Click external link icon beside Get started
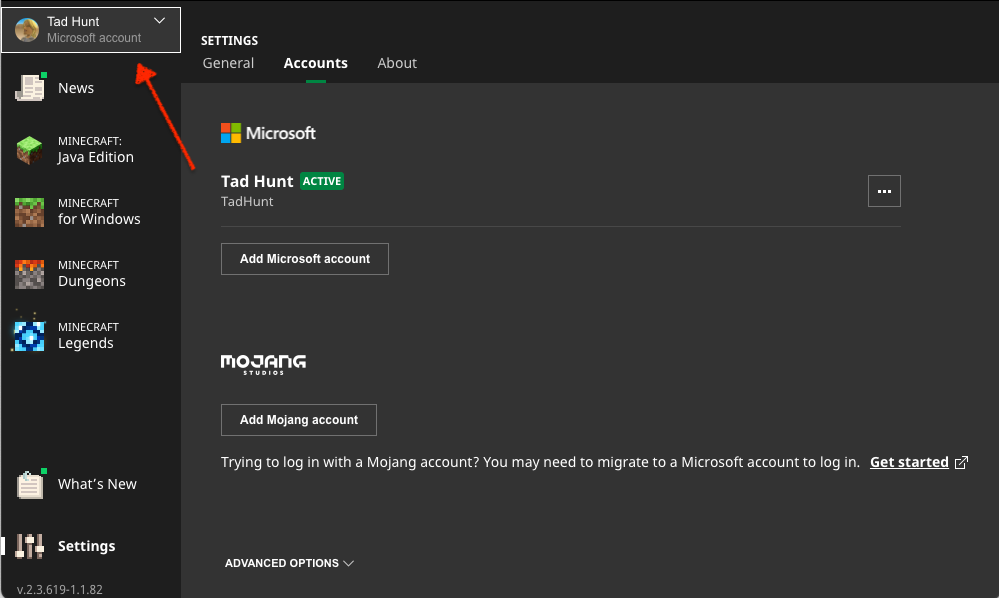This screenshot has height=598, width=999. (962, 462)
